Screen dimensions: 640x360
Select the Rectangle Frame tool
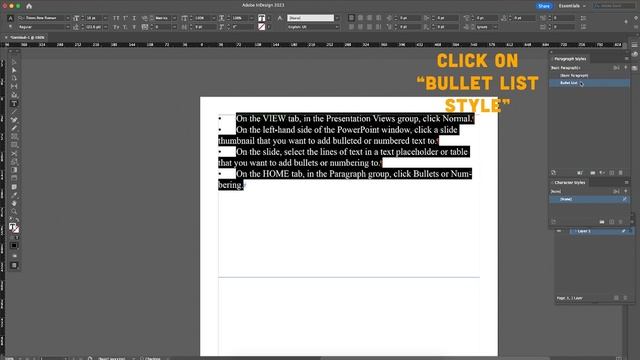[x=14, y=137]
